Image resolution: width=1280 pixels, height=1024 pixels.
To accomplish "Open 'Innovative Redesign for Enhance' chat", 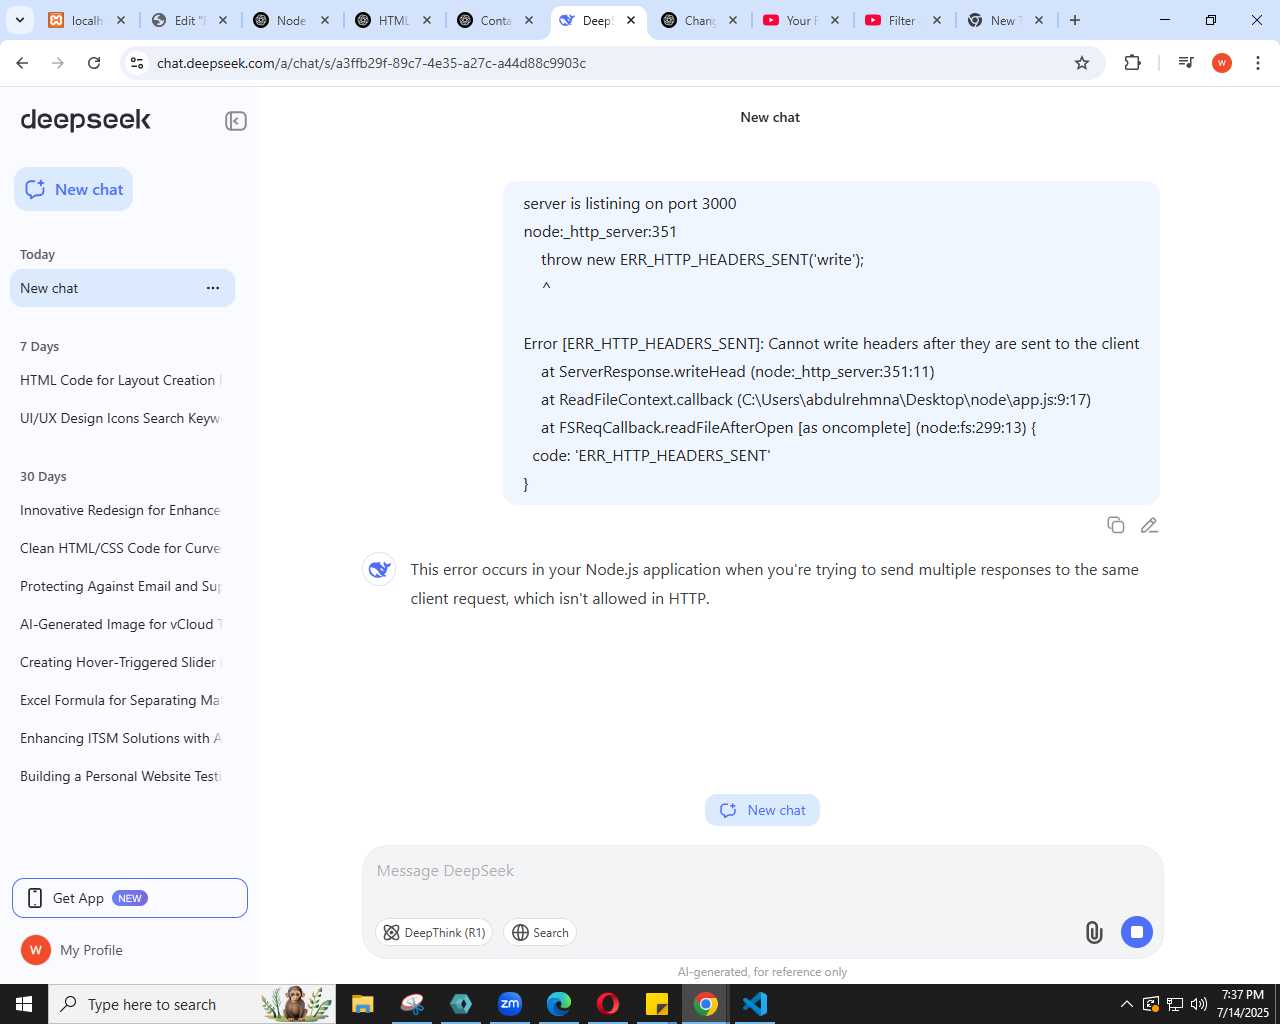I will click(121, 510).
